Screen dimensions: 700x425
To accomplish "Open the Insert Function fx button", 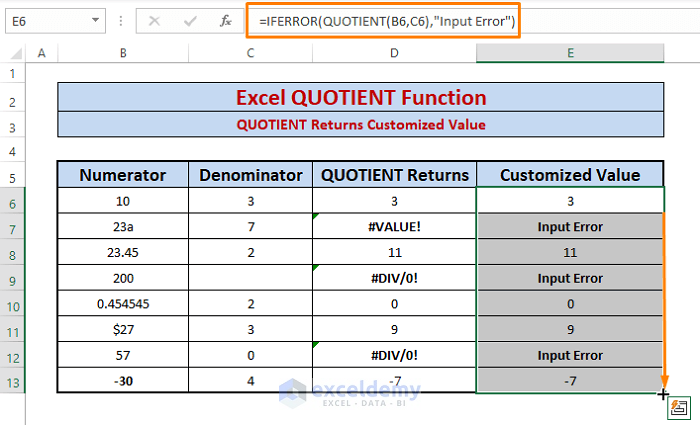I will (225, 21).
